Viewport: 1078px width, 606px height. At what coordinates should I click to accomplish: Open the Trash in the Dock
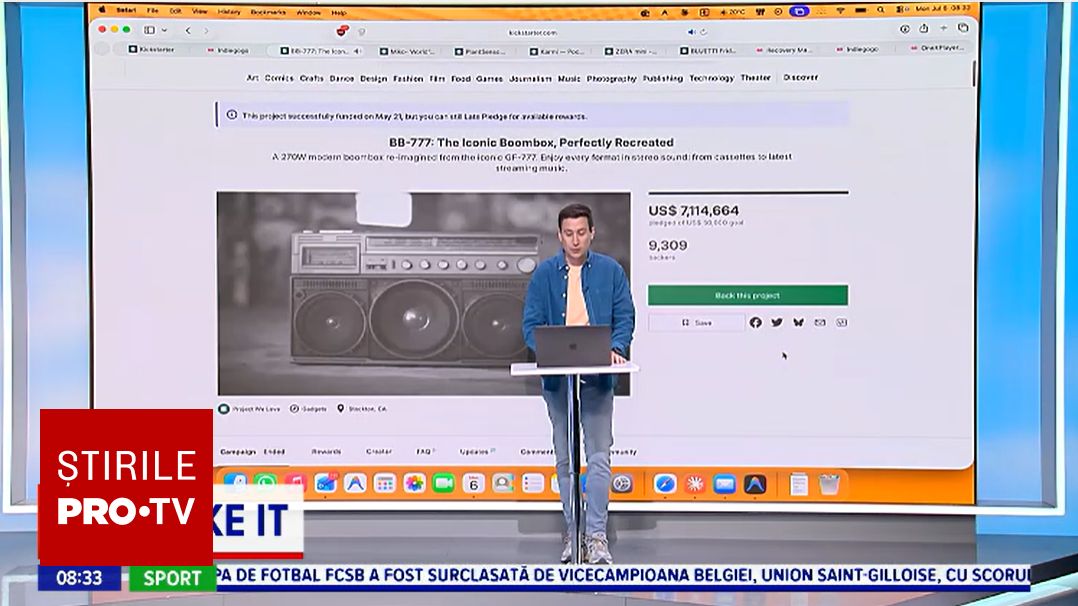[829, 484]
